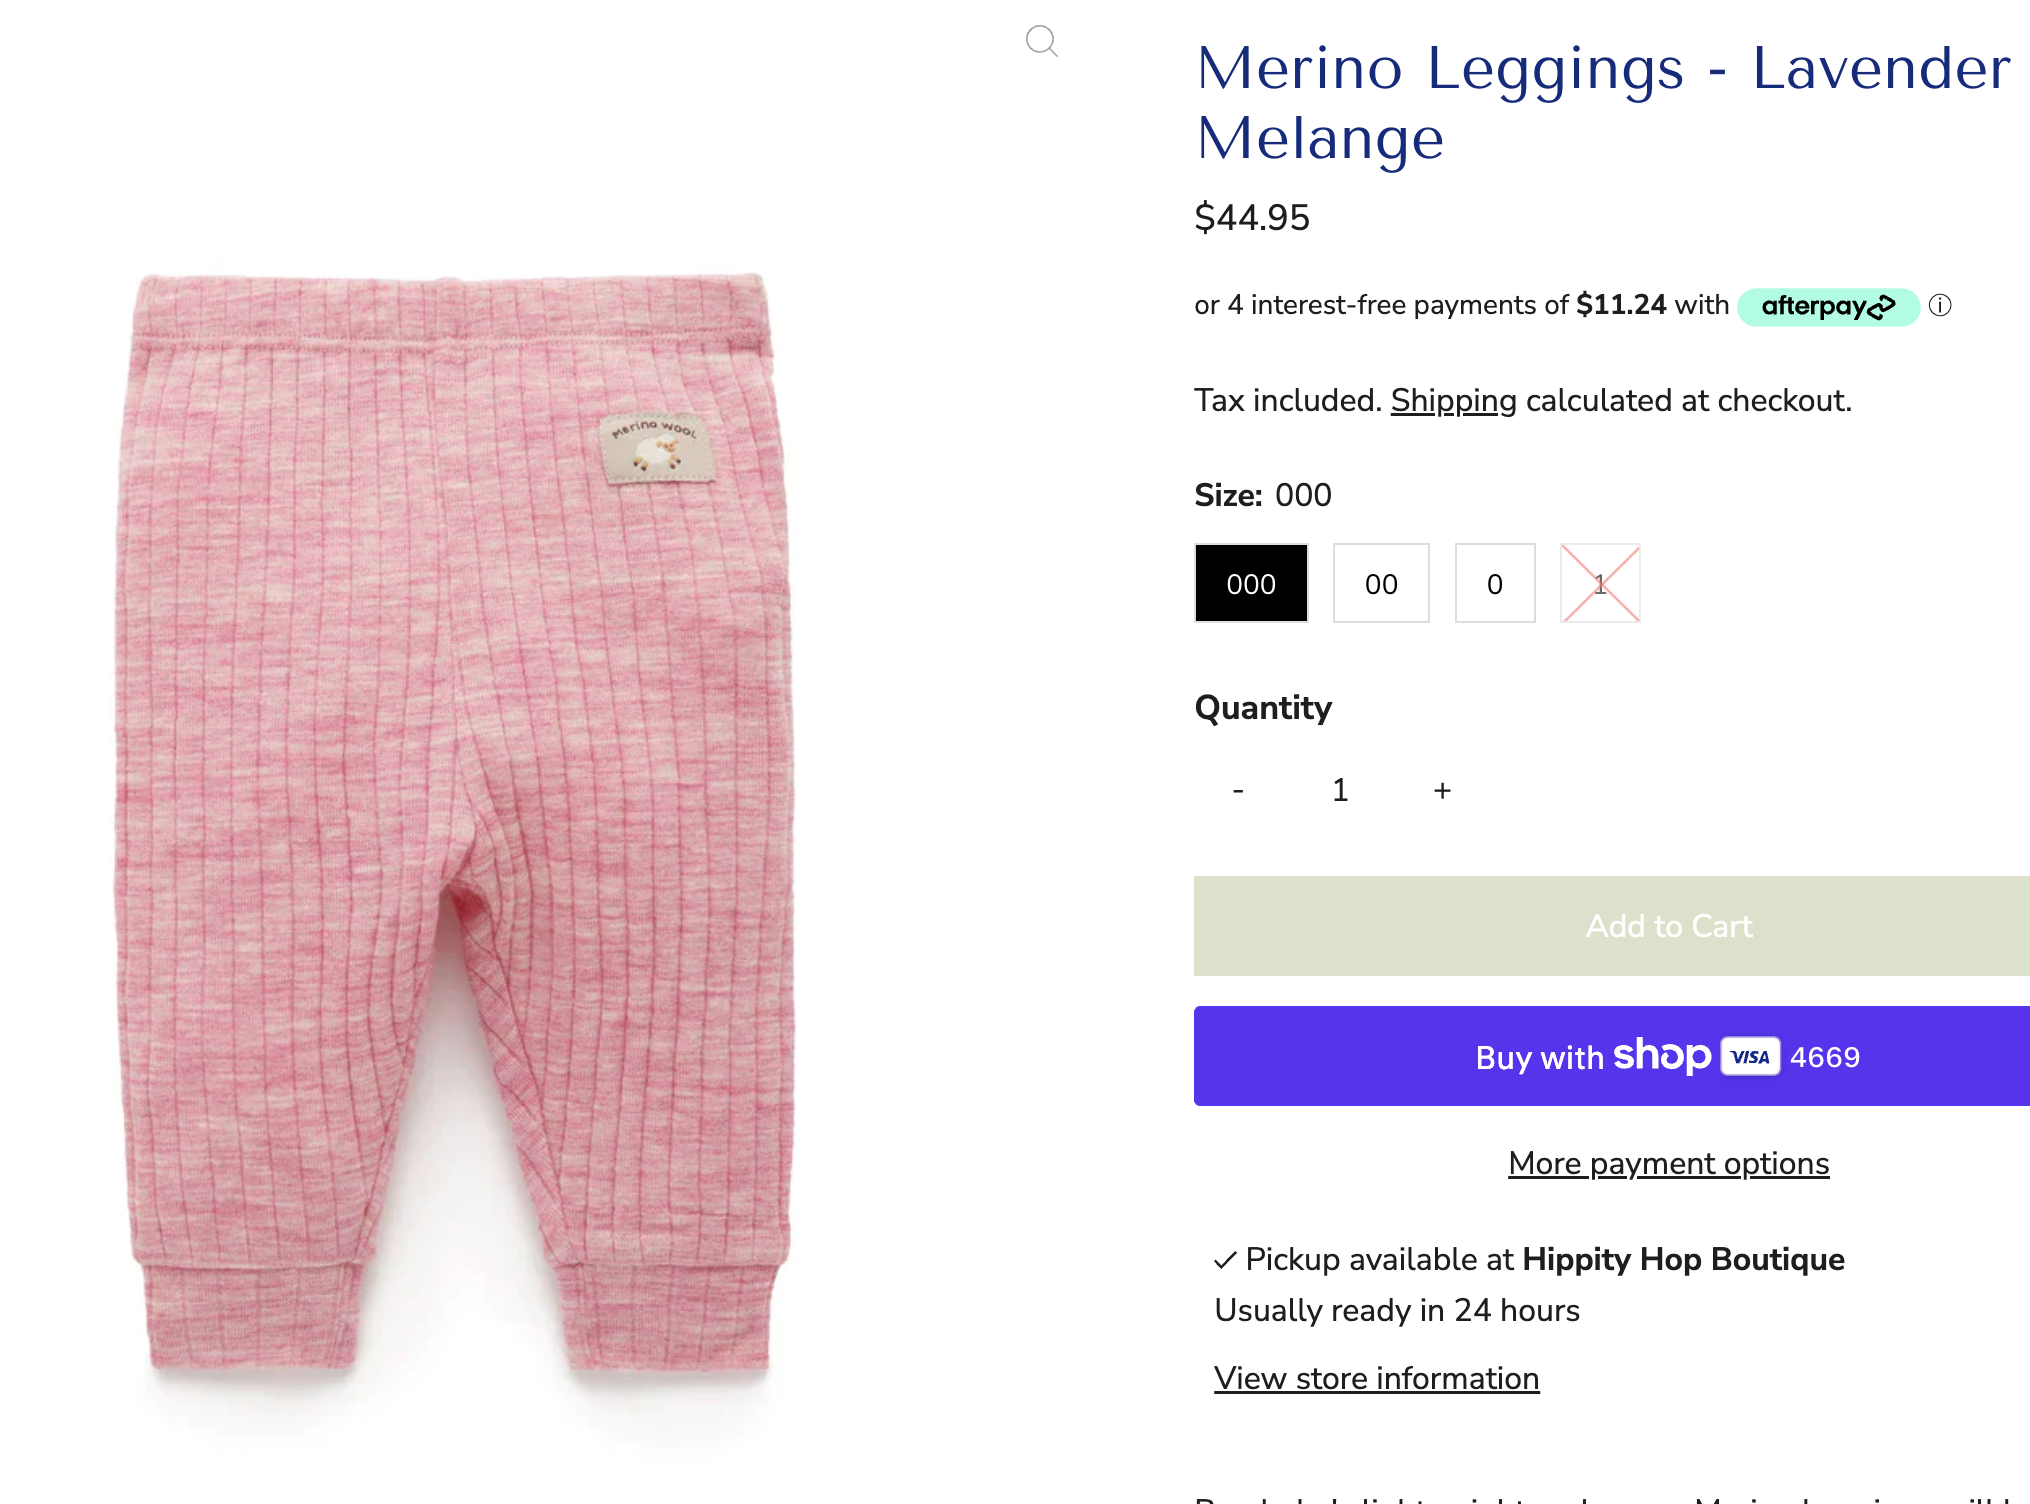
Task: Click the magnifier zoom icon above product image
Action: coord(1041,41)
